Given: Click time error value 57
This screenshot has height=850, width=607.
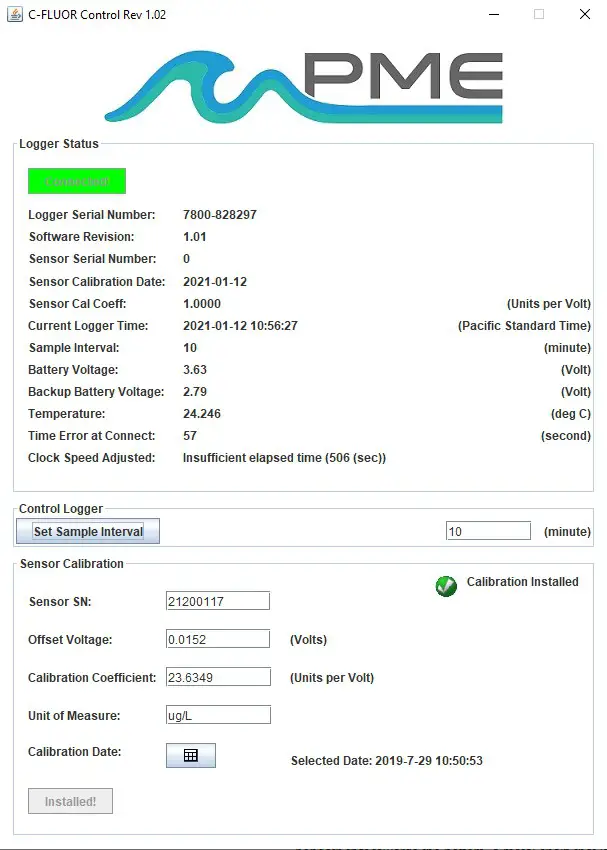Looking at the screenshot, I should click(x=190, y=436).
